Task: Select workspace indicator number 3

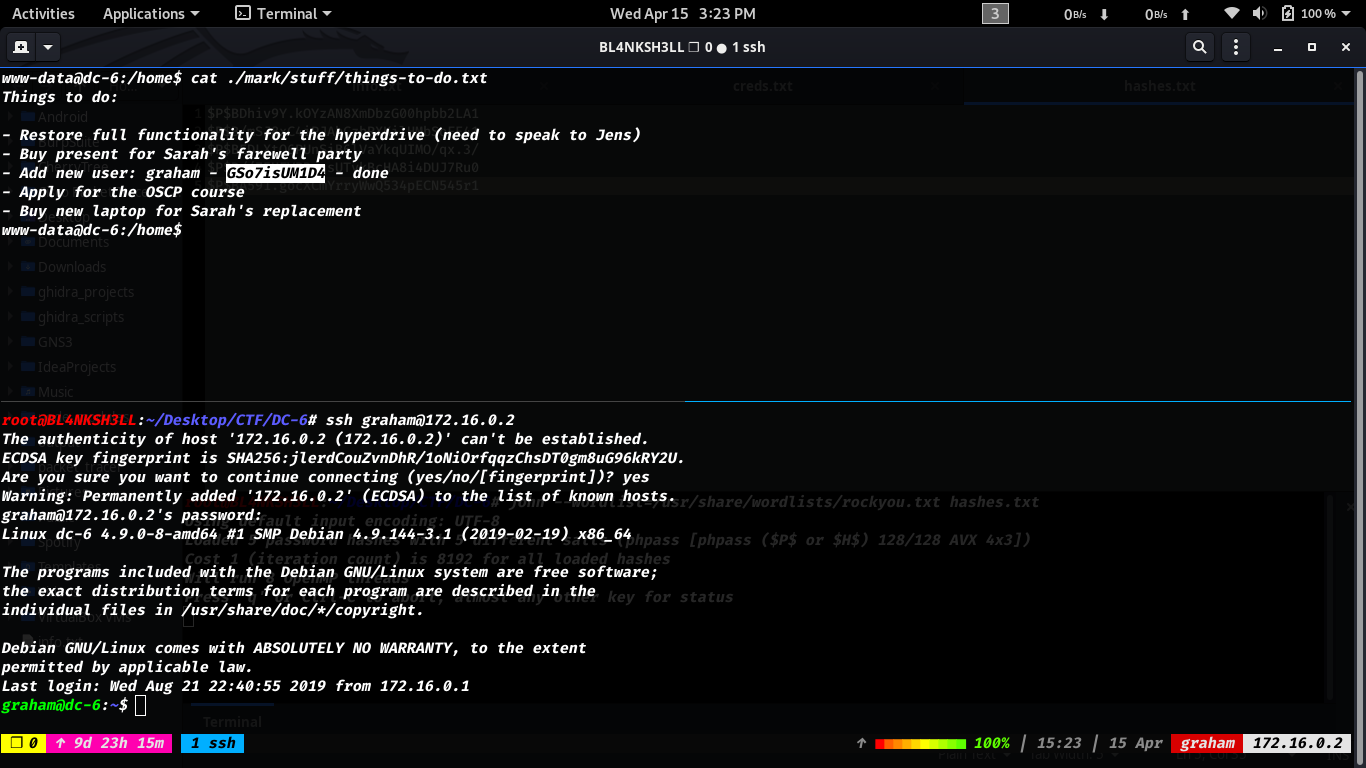Action: [995, 14]
